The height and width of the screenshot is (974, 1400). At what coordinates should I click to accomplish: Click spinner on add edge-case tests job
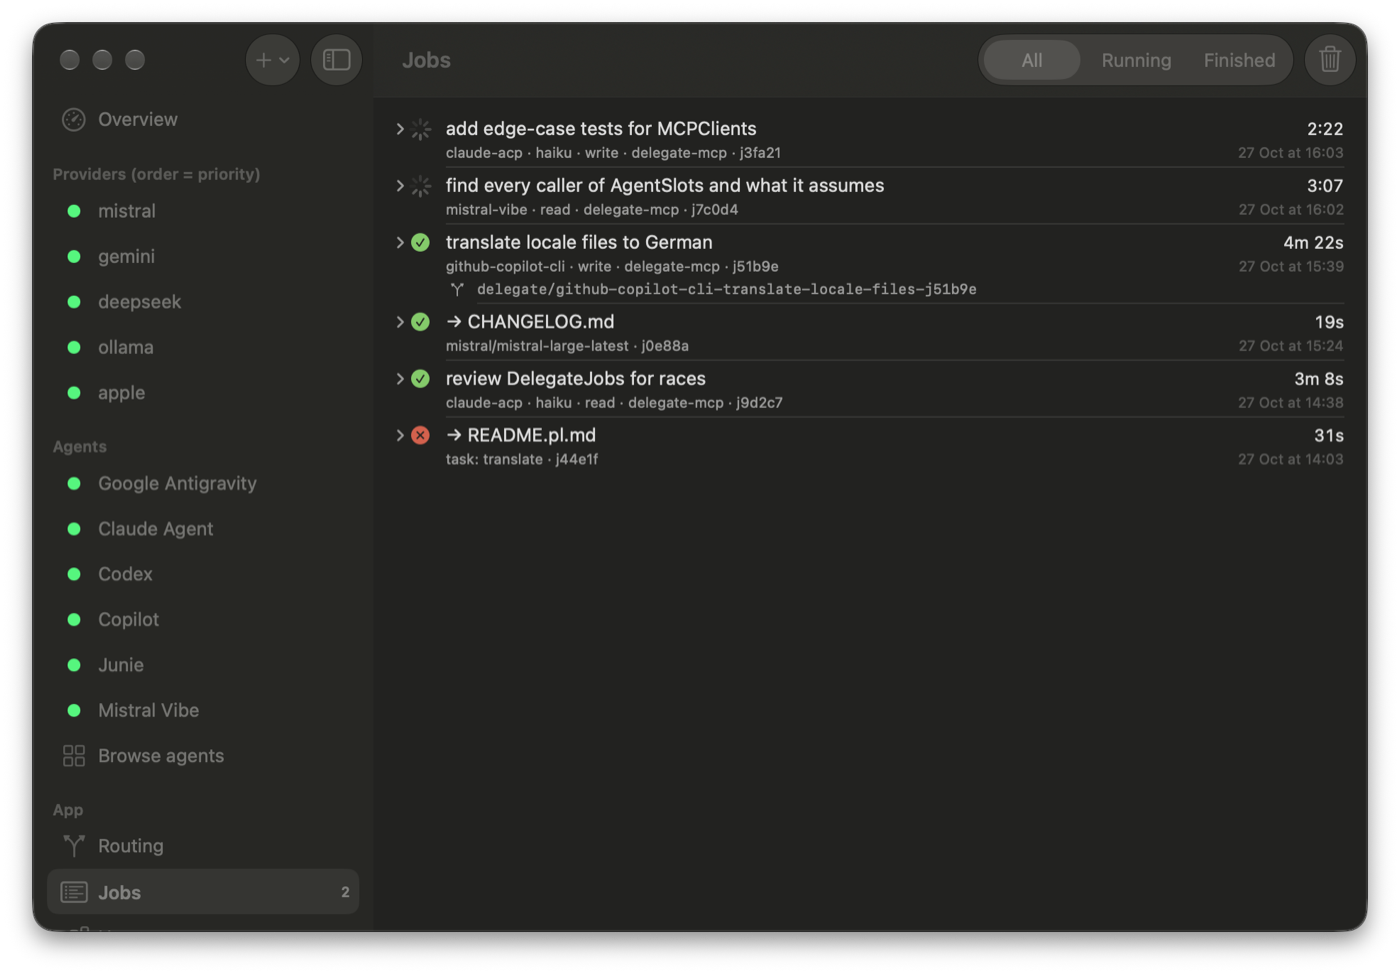(x=421, y=129)
